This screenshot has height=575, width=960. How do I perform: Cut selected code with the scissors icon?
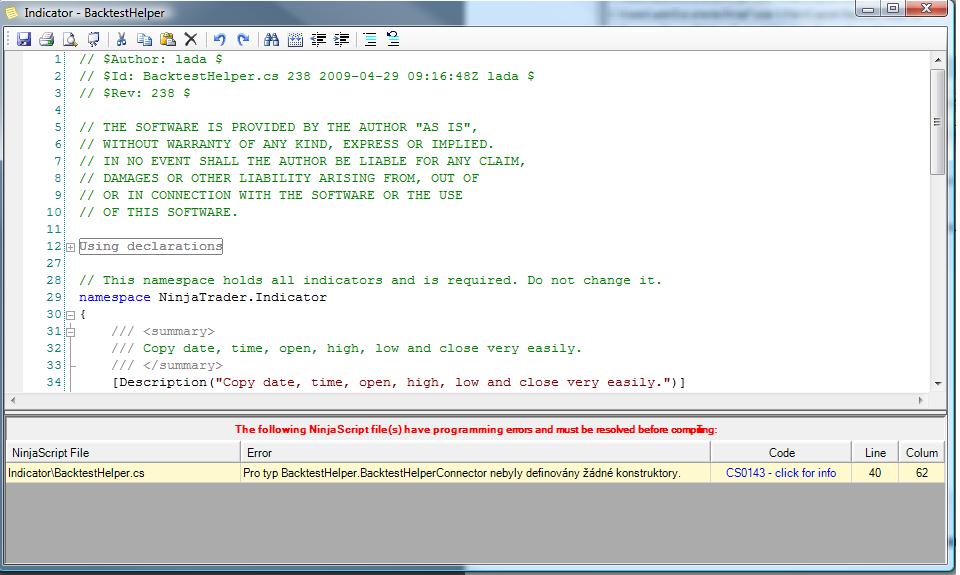coord(121,39)
